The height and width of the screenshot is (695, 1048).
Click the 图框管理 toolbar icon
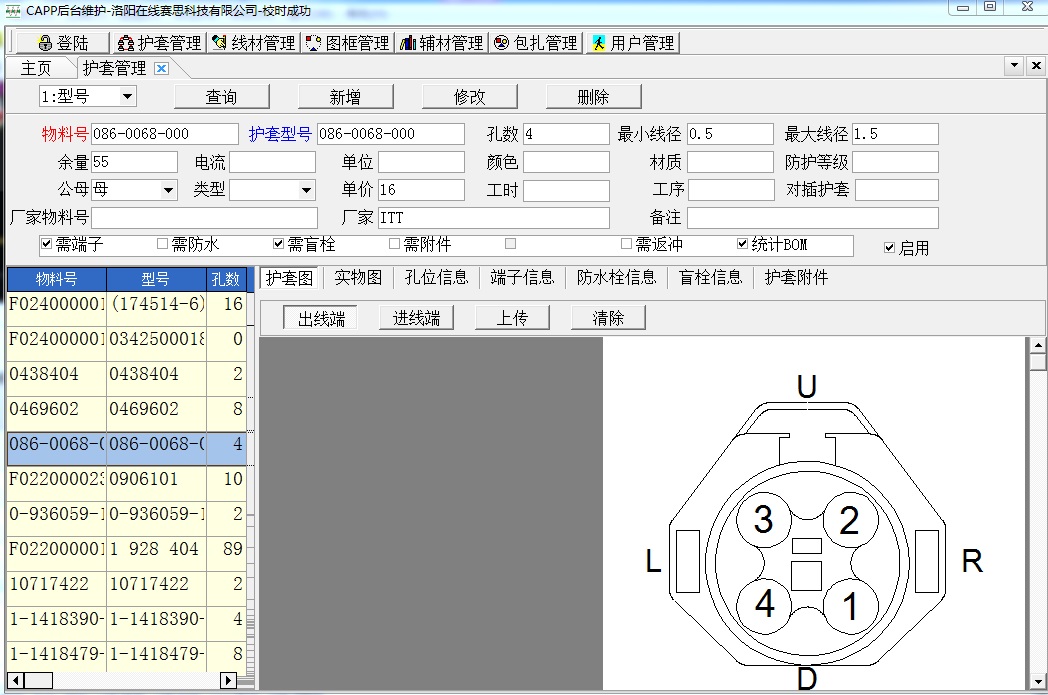tap(313, 43)
